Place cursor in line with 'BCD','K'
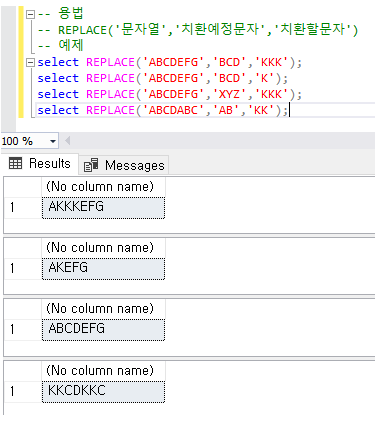383x424 pixels. click(x=162, y=78)
